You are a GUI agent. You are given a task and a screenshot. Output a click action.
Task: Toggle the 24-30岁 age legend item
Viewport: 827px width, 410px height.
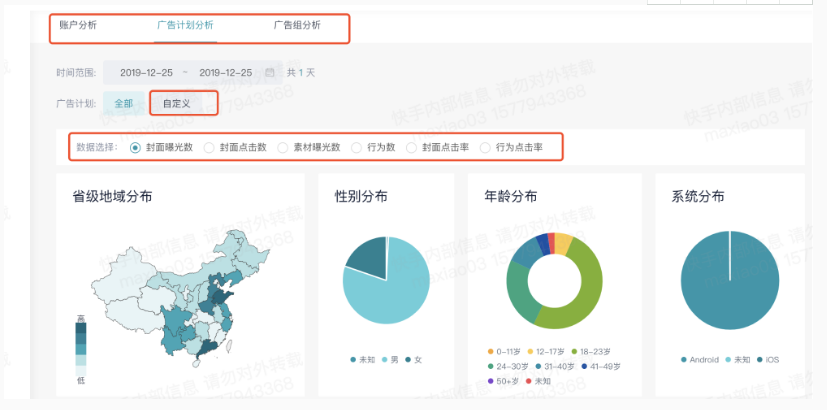507,366
